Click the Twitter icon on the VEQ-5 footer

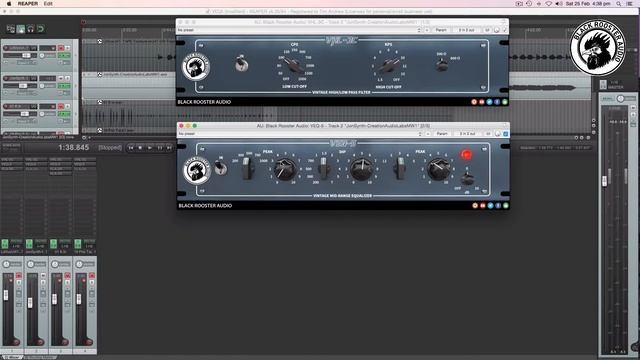tap(490, 206)
